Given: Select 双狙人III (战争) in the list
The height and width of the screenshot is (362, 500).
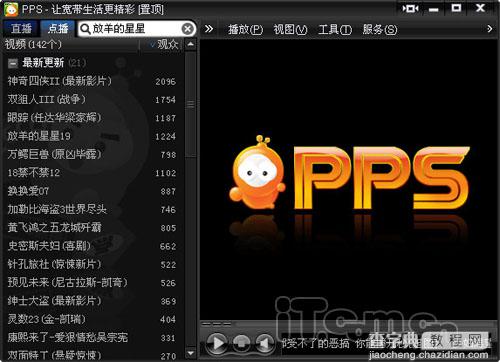Looking at the screenshot, I should (x=92, y=99).
